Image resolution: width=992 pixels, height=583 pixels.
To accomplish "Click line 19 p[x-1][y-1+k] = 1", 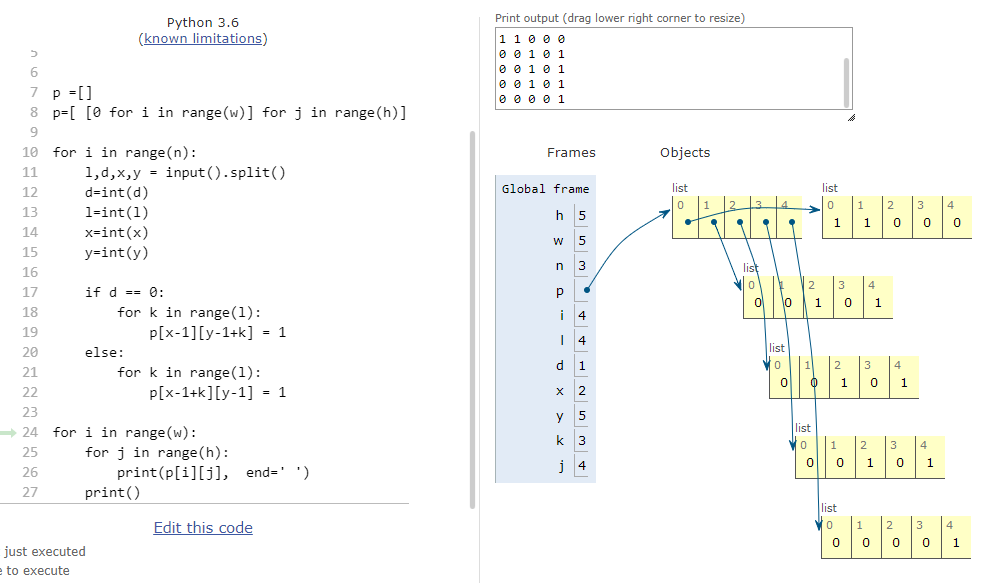I will point(218,333).
